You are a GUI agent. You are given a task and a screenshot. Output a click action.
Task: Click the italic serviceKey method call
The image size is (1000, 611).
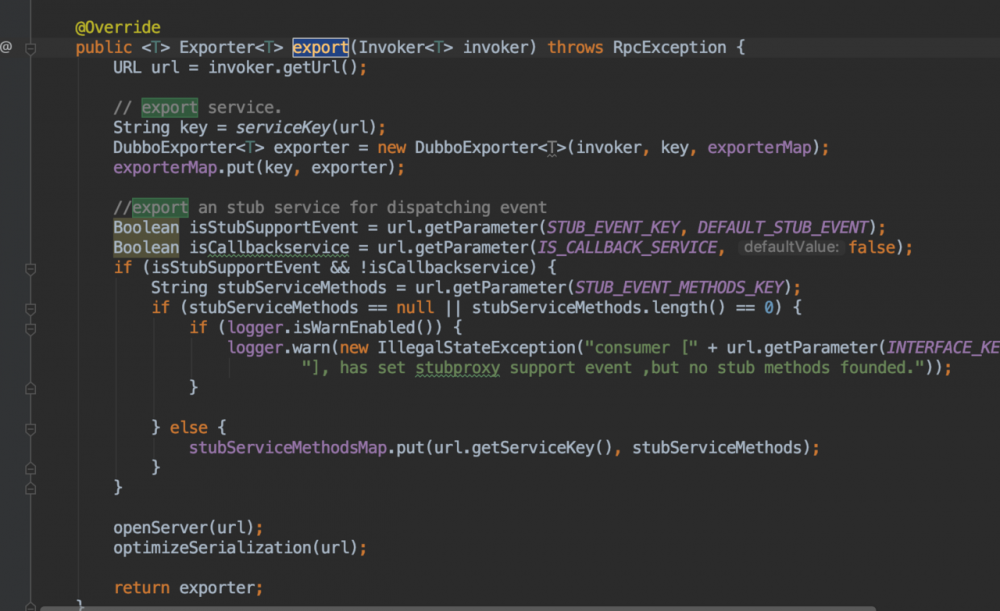pos(283,128)
